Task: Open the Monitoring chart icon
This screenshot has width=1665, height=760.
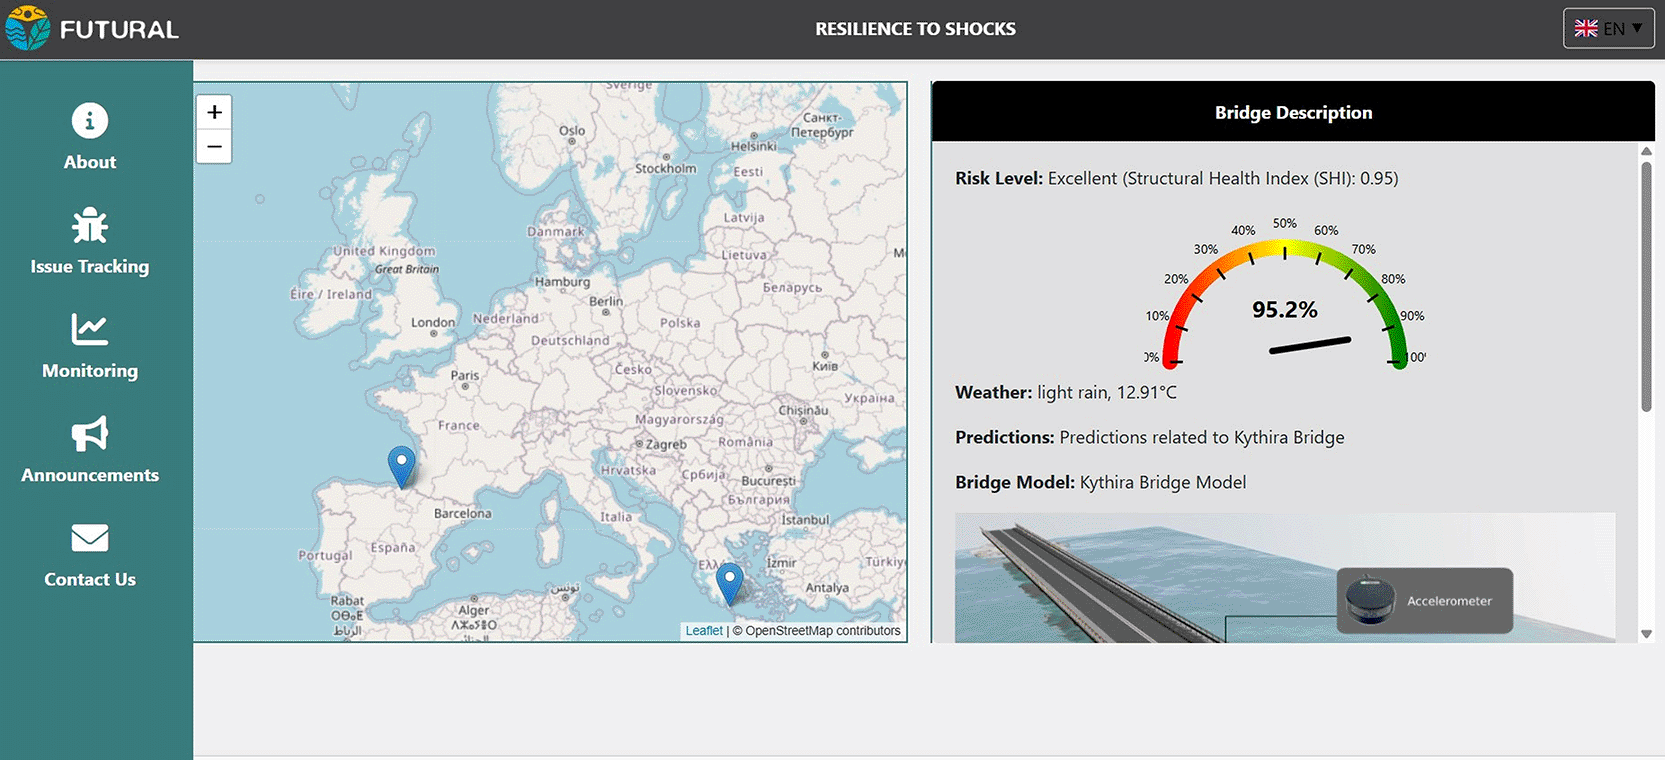Action: coord(90,329)
